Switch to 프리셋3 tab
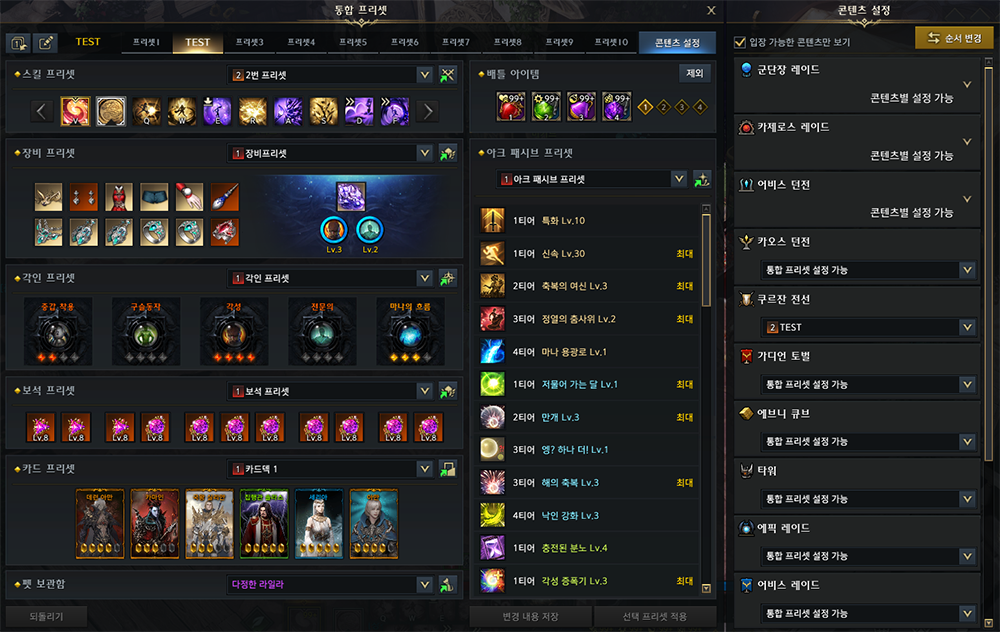The height and width of the screenshot is (632, 1000). 249,42
